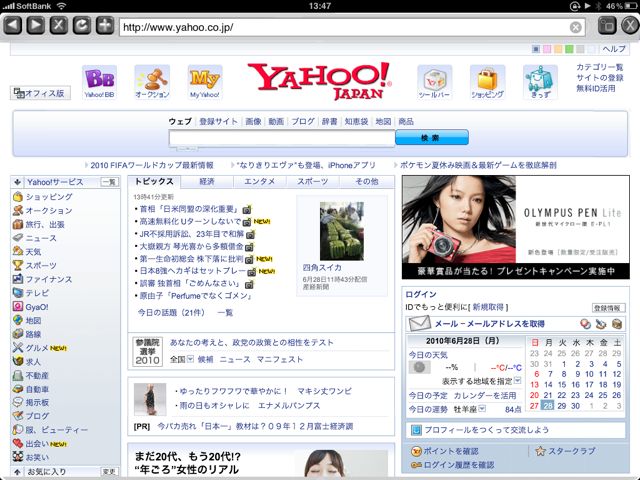Open the ヘルプ link at top right
Image resolution: width=640 pixels, height=480 pixels.
pos(614,49)
